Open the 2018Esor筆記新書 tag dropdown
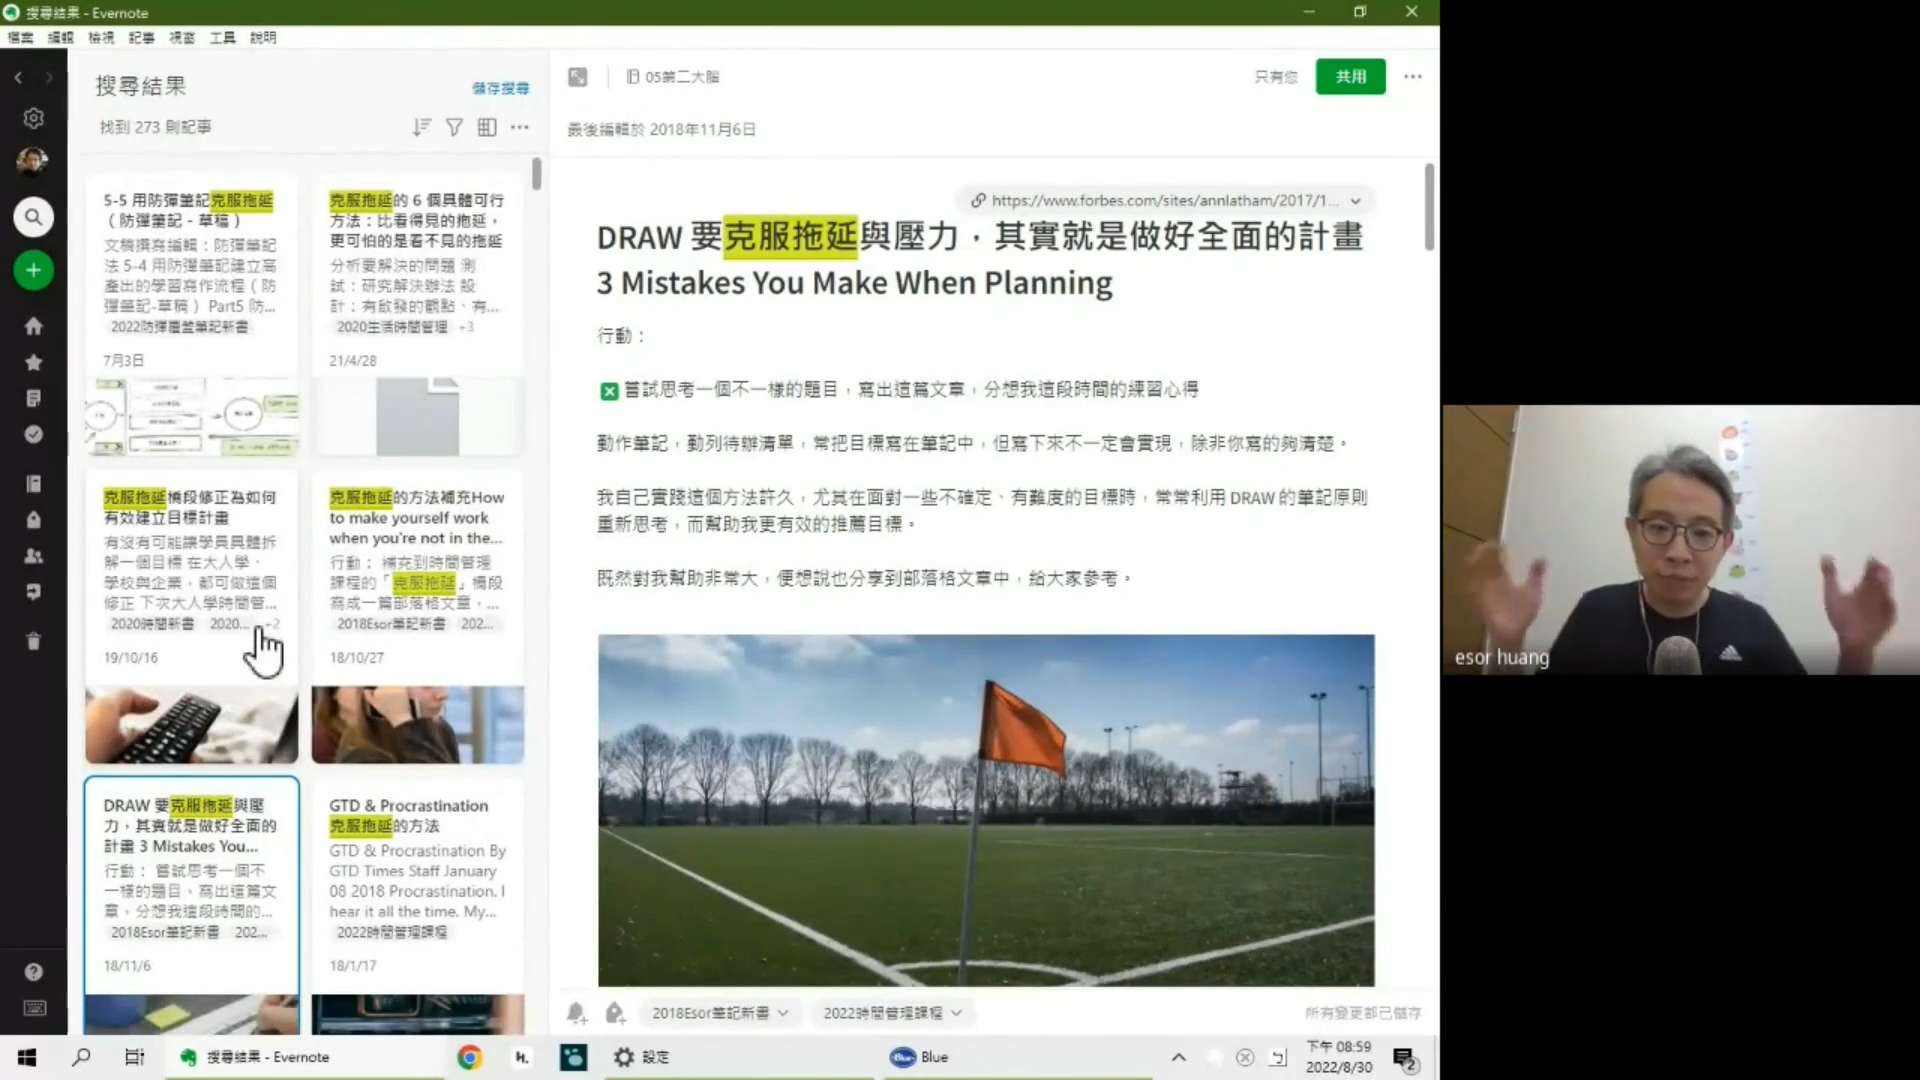The width and height of the screenshot is (1920, 1080). point(783,1013)
